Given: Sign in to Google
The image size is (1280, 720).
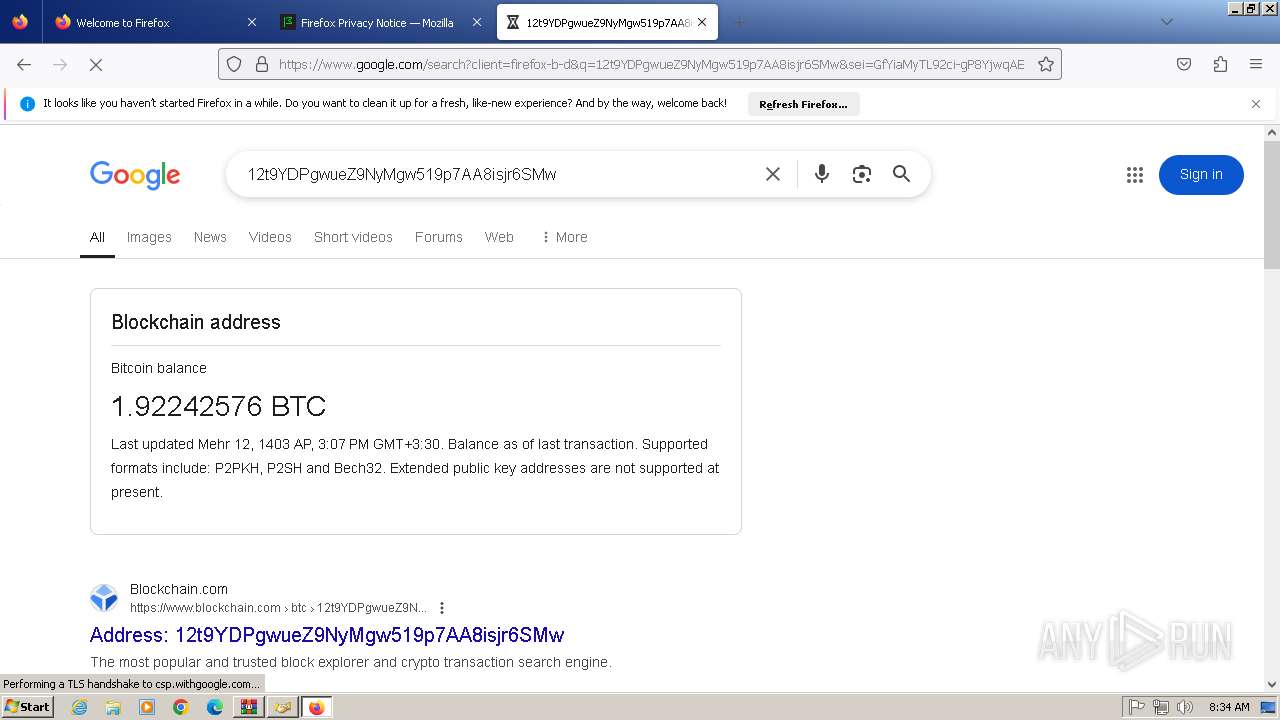Looking at the screenshot, I should (x=1201, y=175).
